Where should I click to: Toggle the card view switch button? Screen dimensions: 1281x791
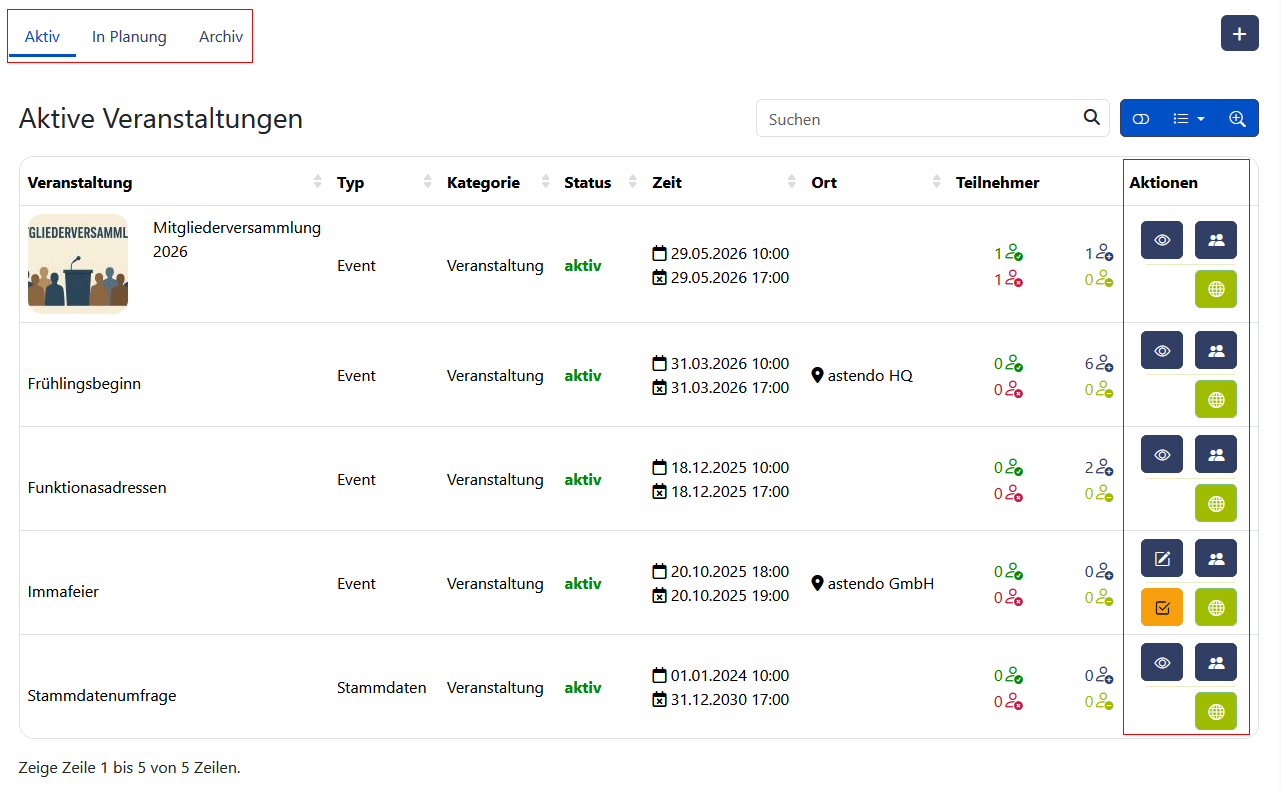(x=1141, y=118)
